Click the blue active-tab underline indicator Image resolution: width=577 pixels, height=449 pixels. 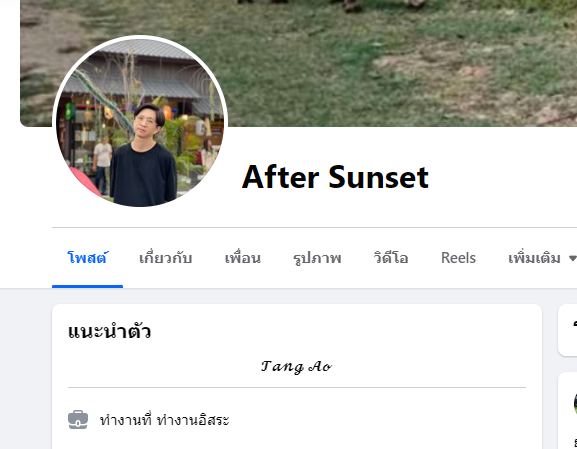(x=87, y=286)
